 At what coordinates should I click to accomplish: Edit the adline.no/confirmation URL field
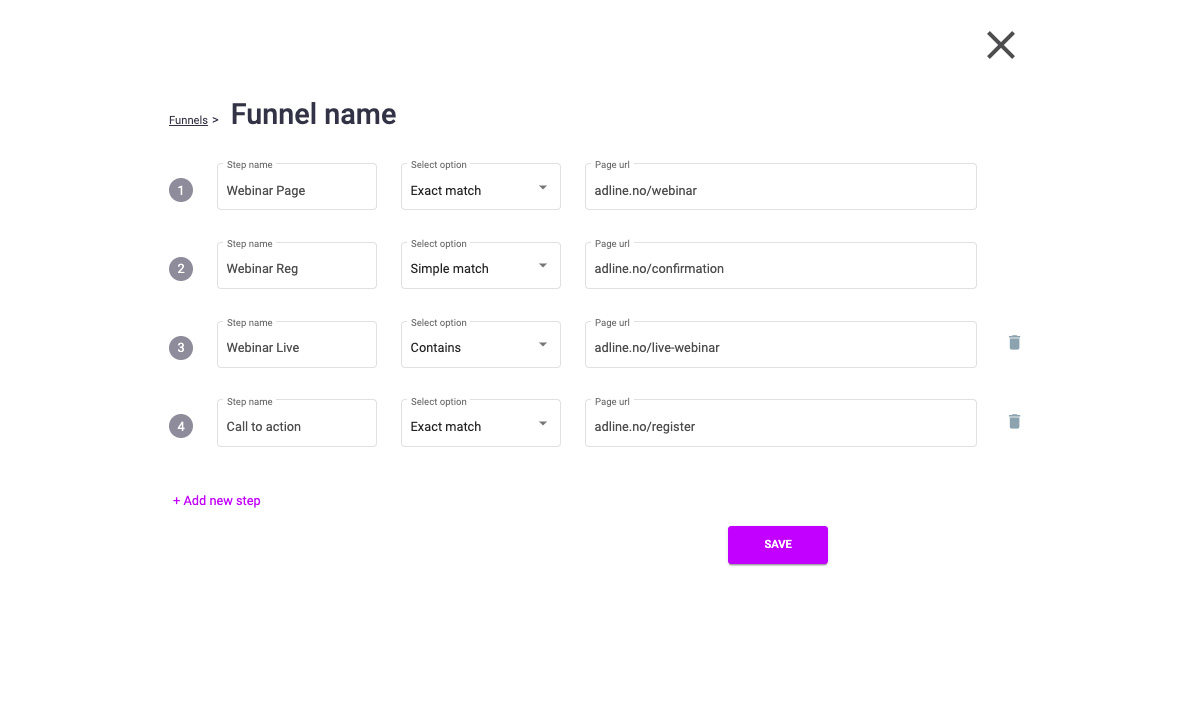tap(780, 269)
